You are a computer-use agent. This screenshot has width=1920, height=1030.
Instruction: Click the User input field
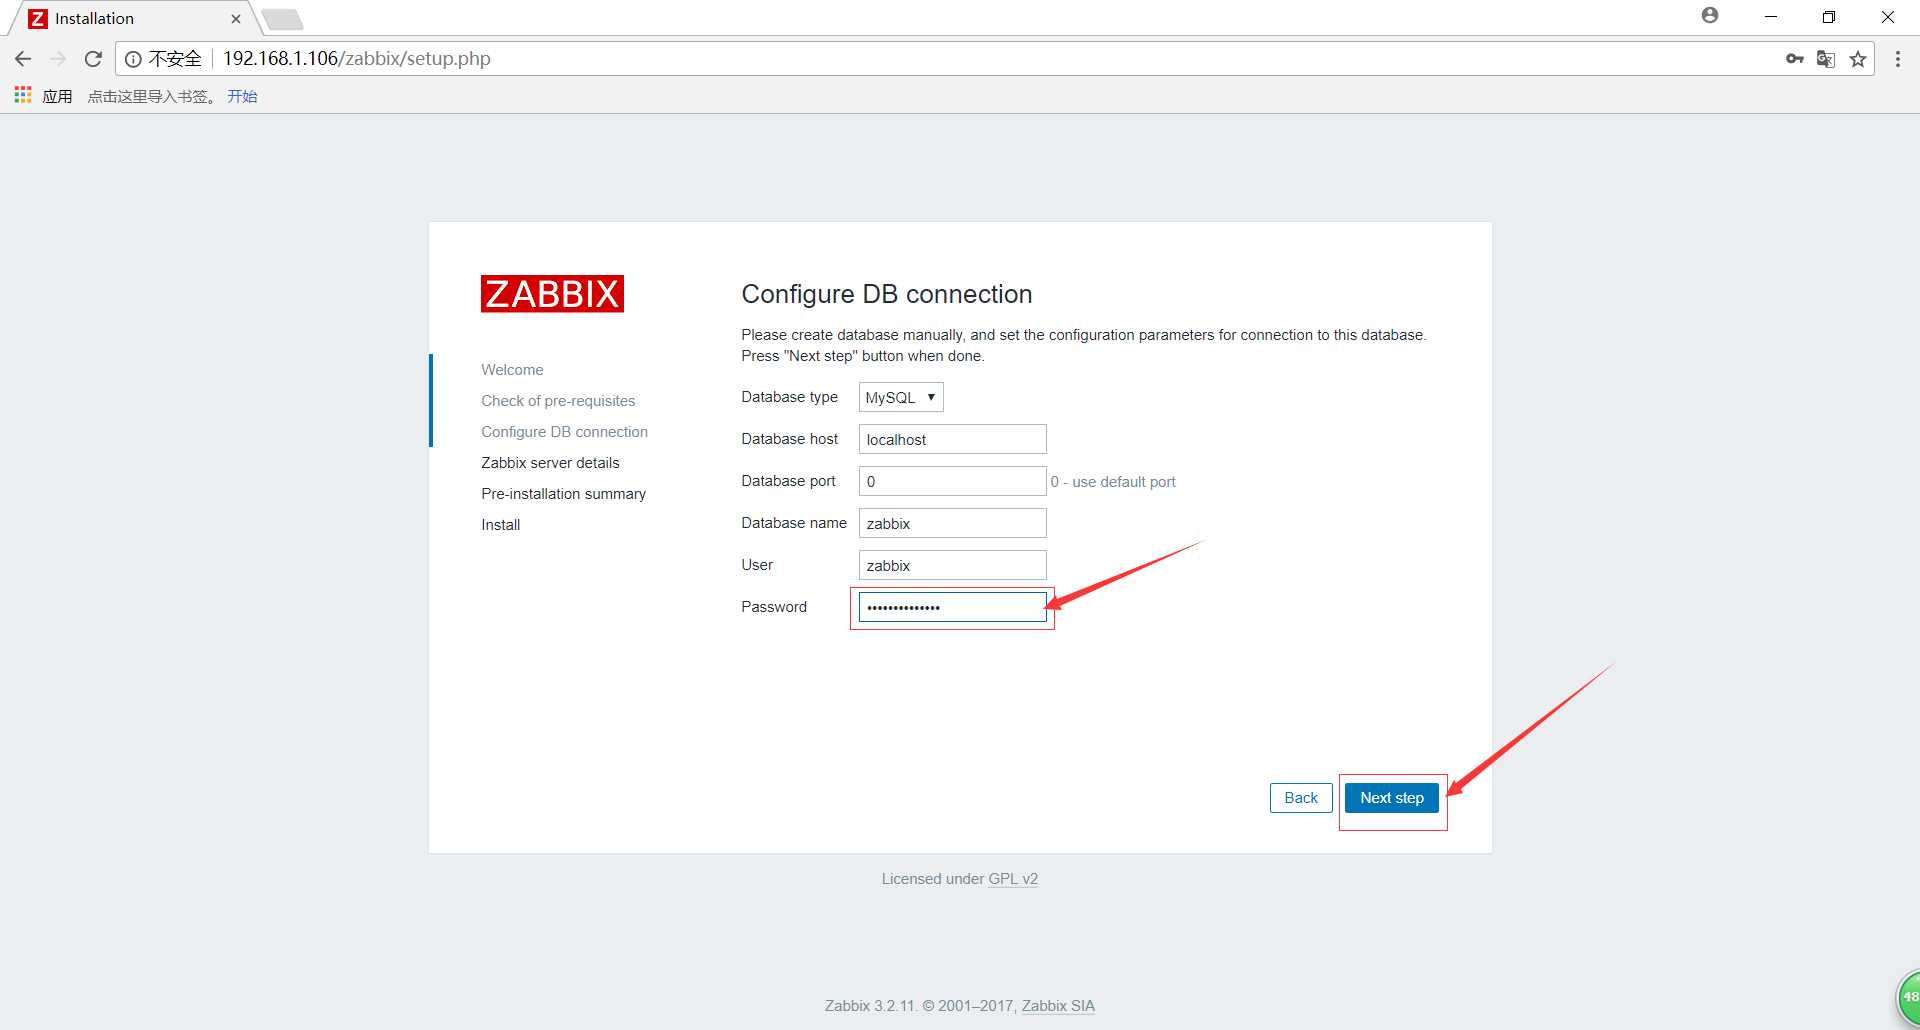tap(953, 565)
